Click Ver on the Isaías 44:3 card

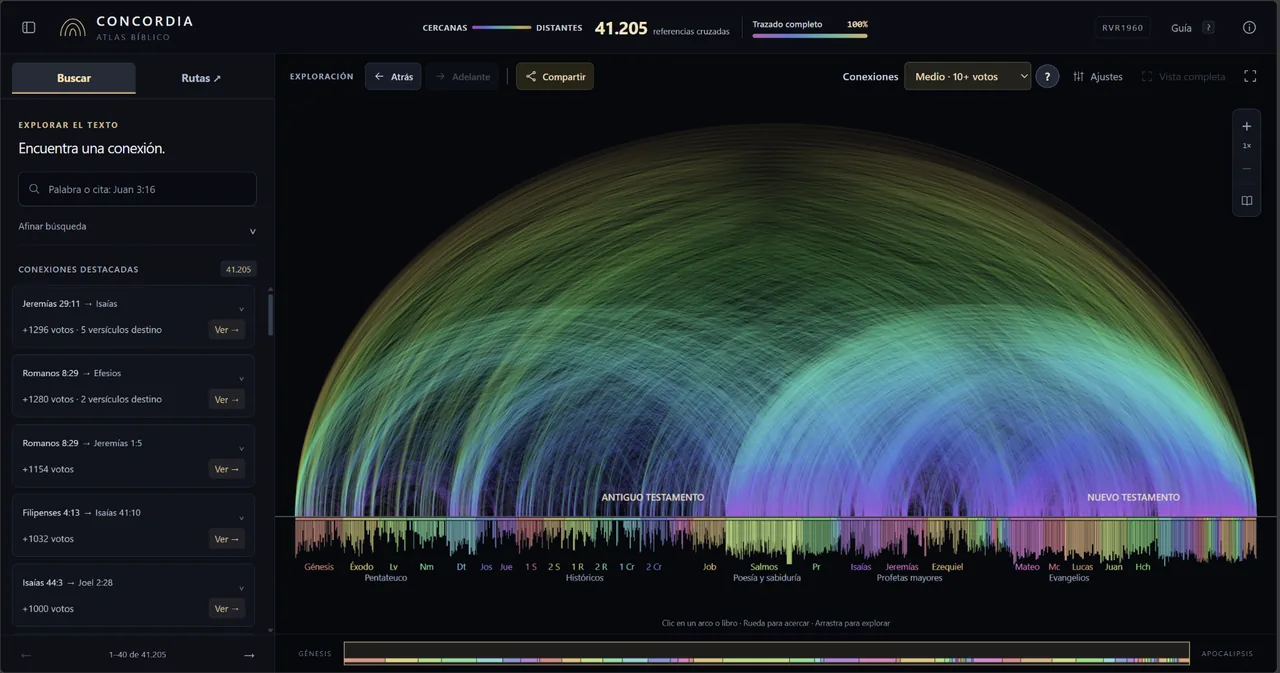(x=227, y=609)
